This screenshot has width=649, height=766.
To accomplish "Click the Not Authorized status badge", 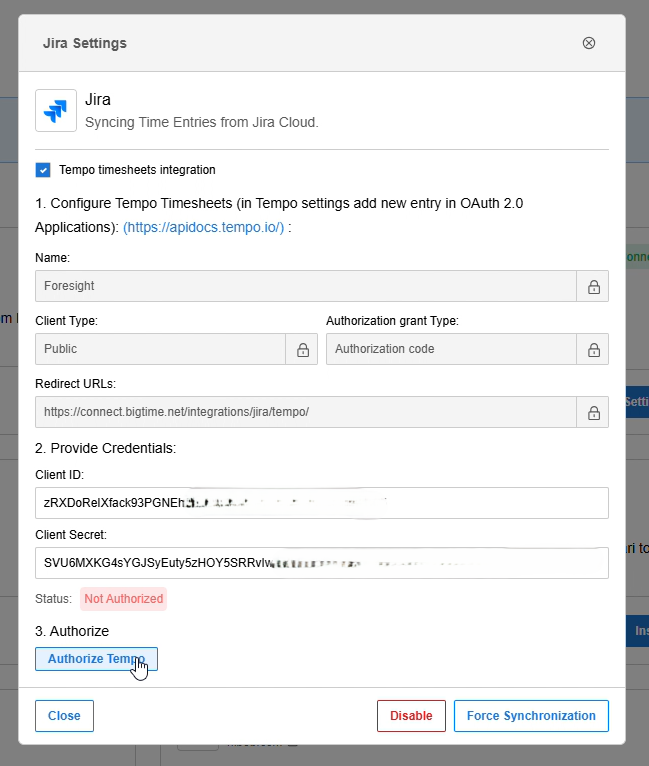I will 124,599.
